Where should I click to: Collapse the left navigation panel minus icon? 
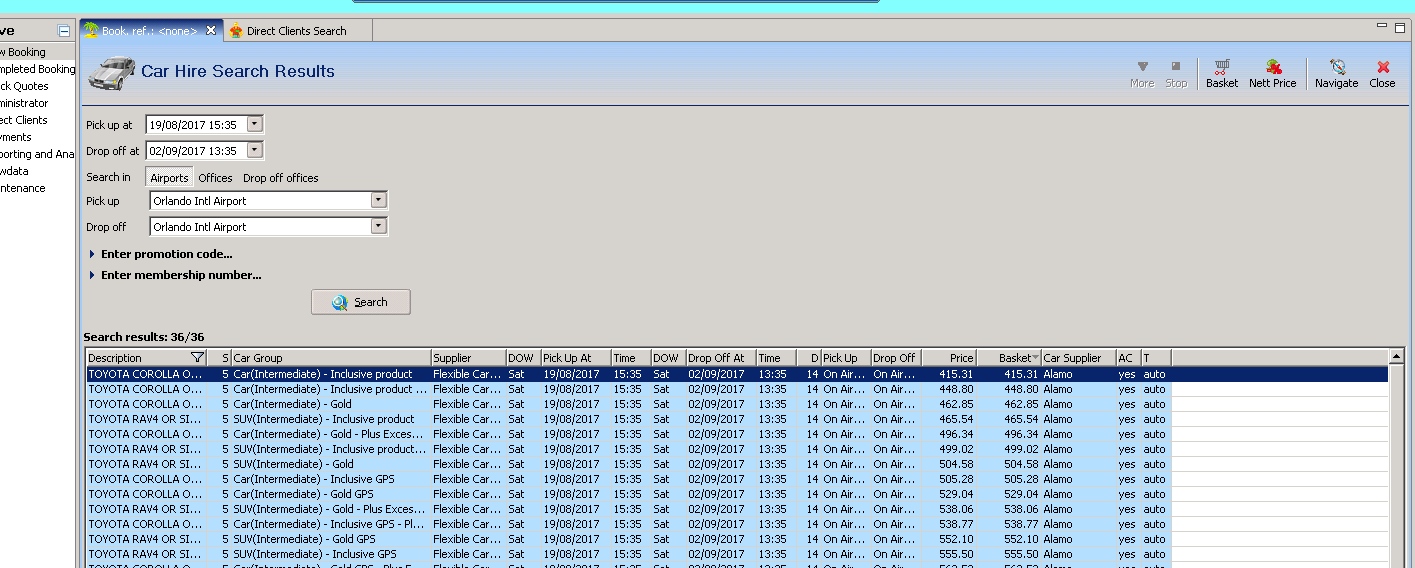click(x=64, y=31)
